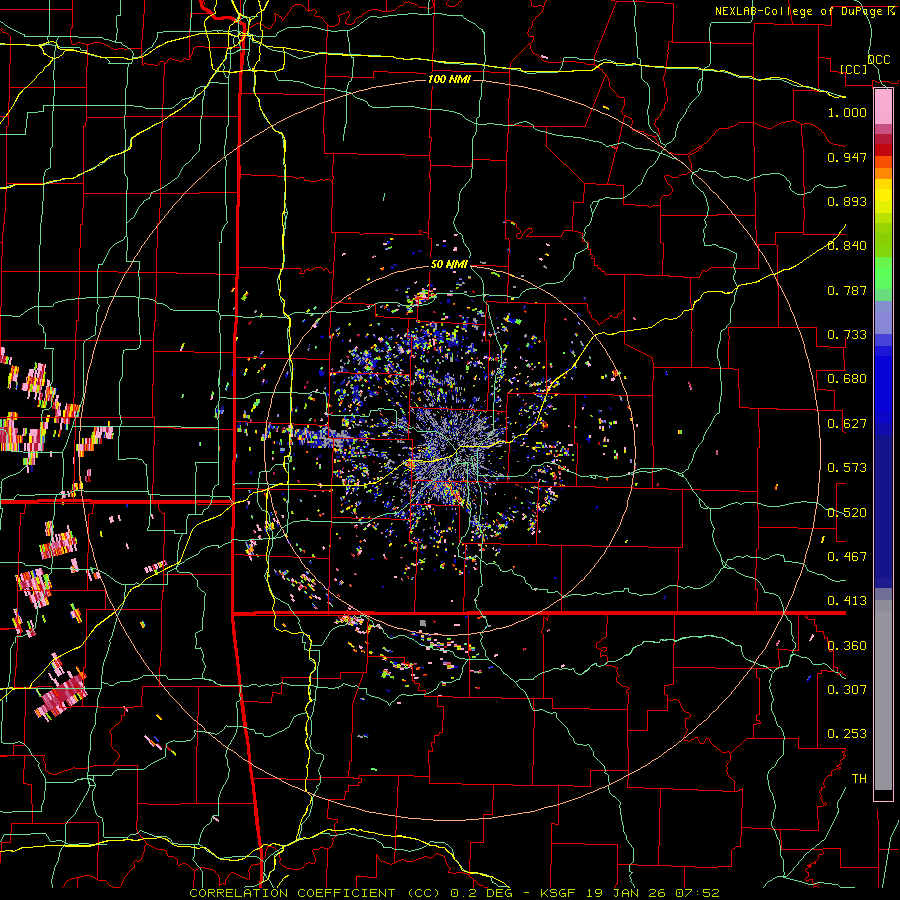Image resolution: width=900 pixels, height=900 pixels.
Task: Click the 0.893 legend value
Action: coord(847,201)
